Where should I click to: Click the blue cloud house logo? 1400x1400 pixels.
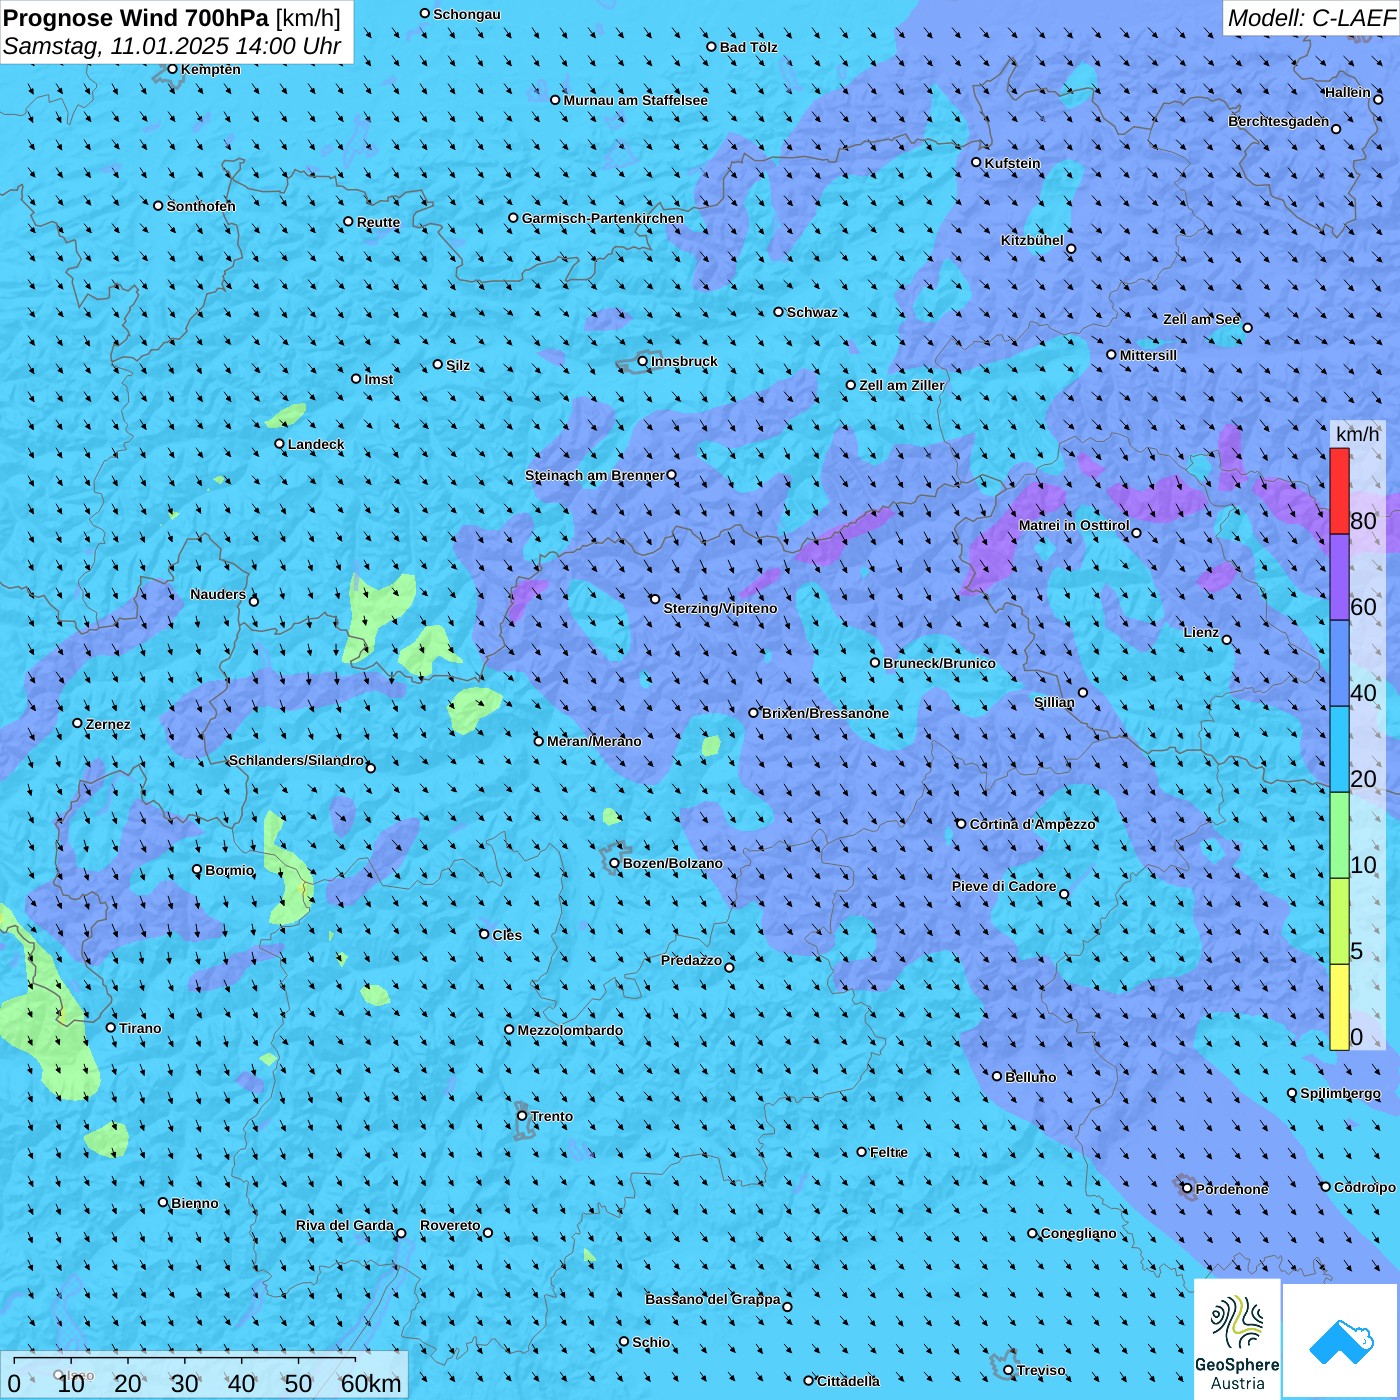pos(1341,1341)
